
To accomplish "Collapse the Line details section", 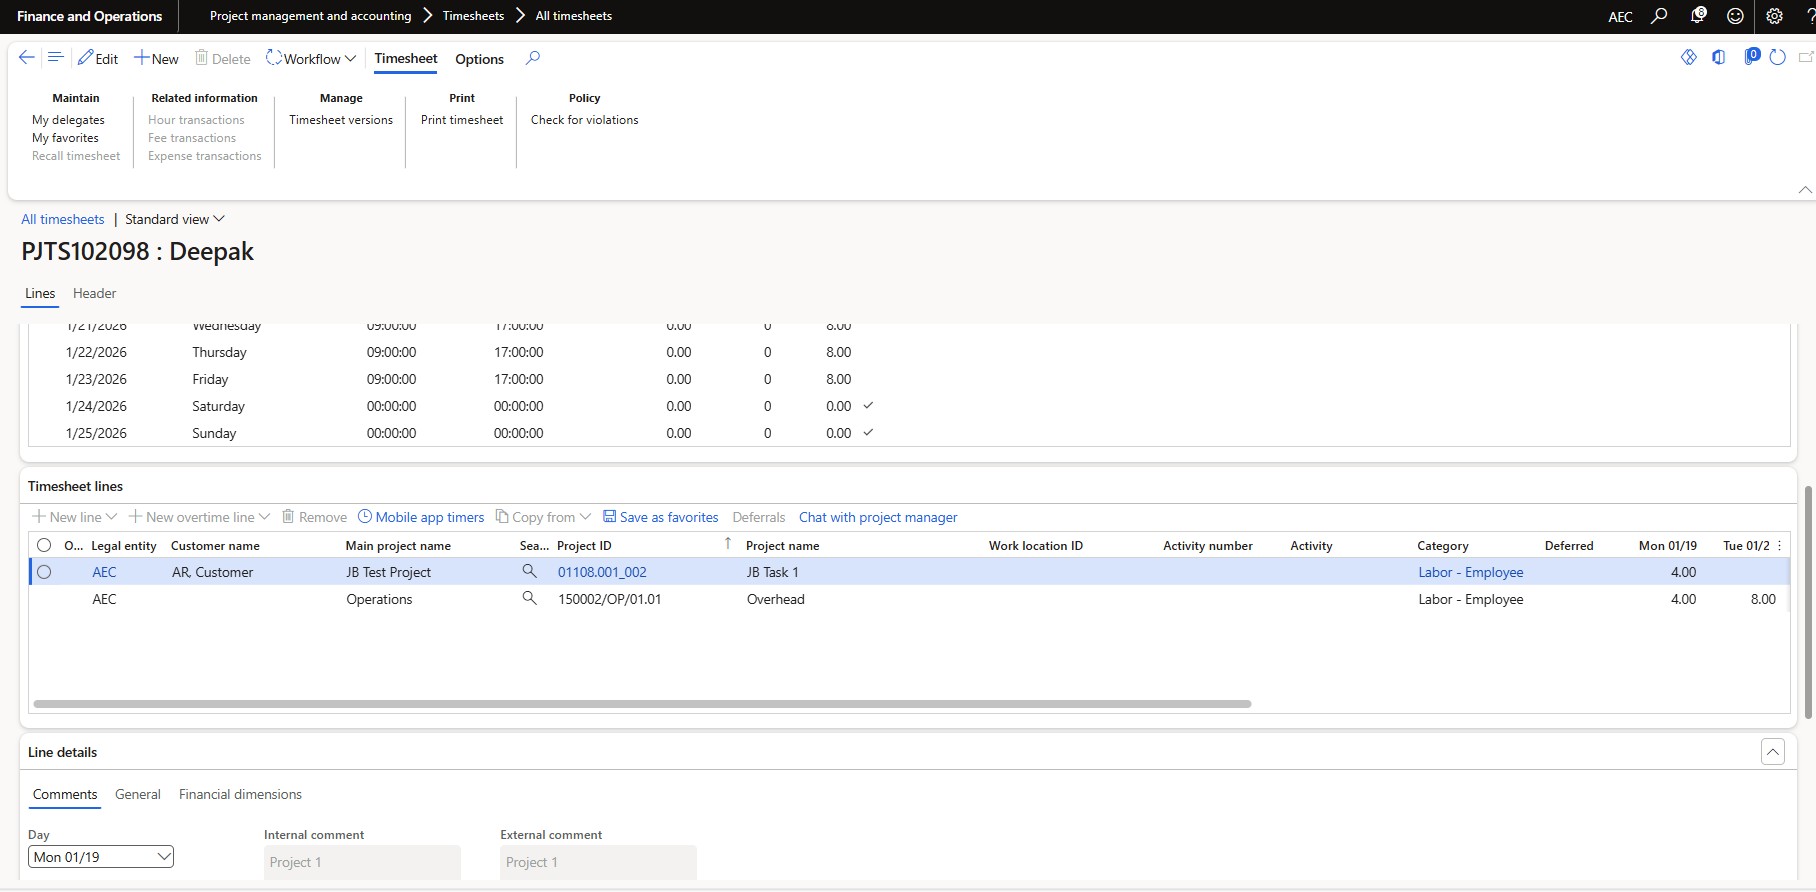I will point(1772,752).
